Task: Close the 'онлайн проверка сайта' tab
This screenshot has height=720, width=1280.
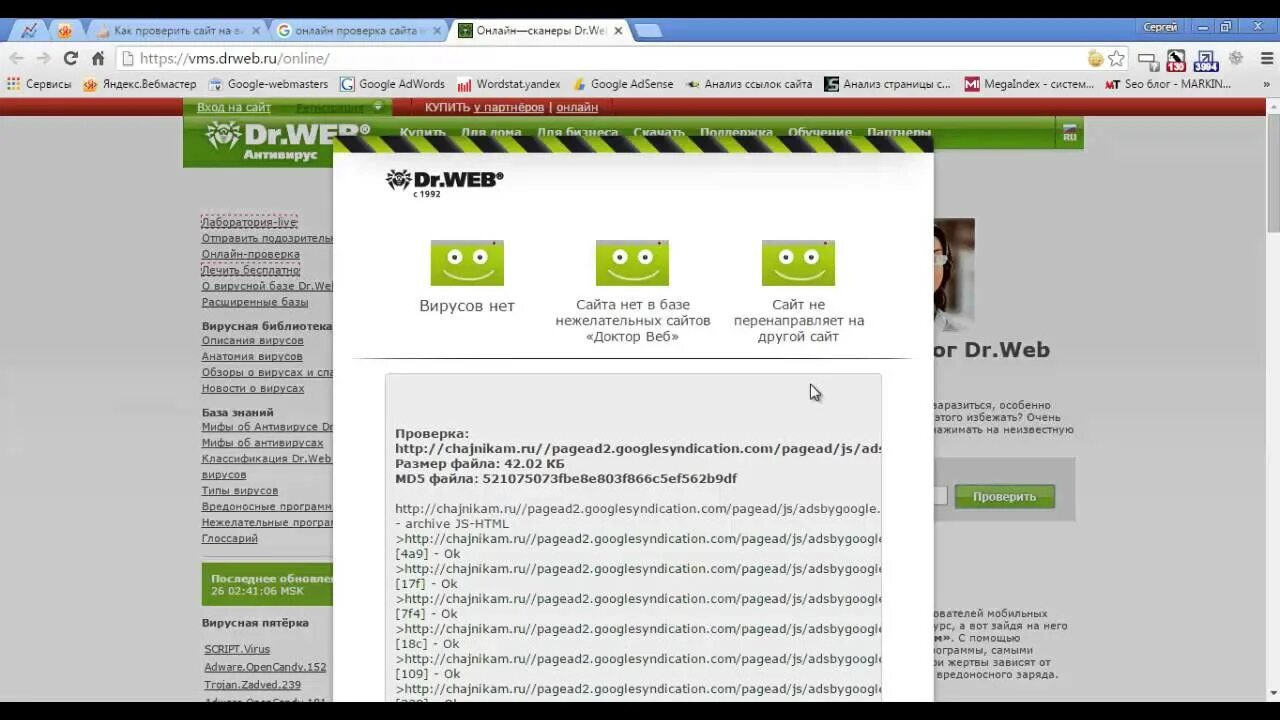Action: [x=436, y=30]
